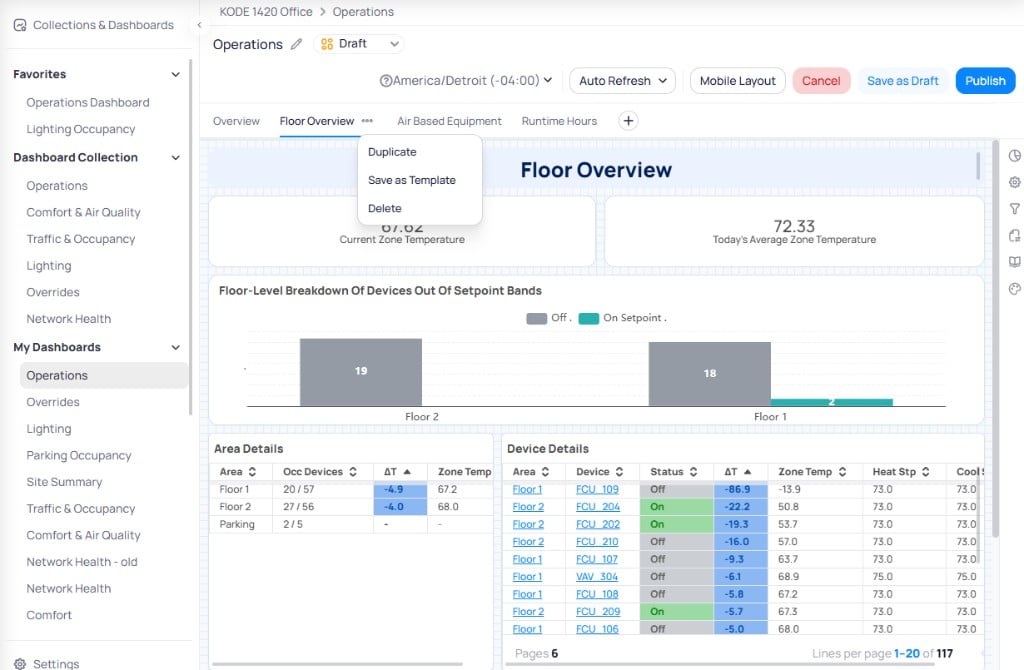
Task: Sort Device Details by Device column
Action: point(619,471)
